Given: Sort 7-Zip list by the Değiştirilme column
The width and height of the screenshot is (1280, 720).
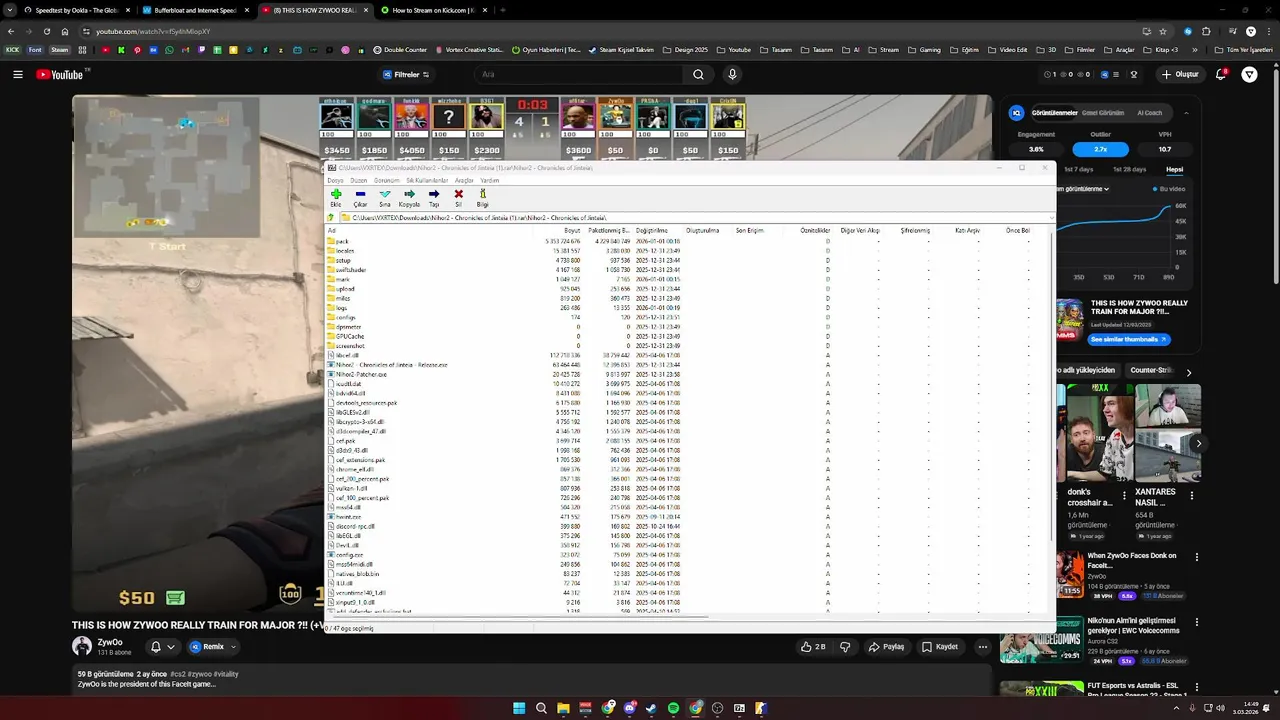Looking at the screenshot, I should coord(652,230).
